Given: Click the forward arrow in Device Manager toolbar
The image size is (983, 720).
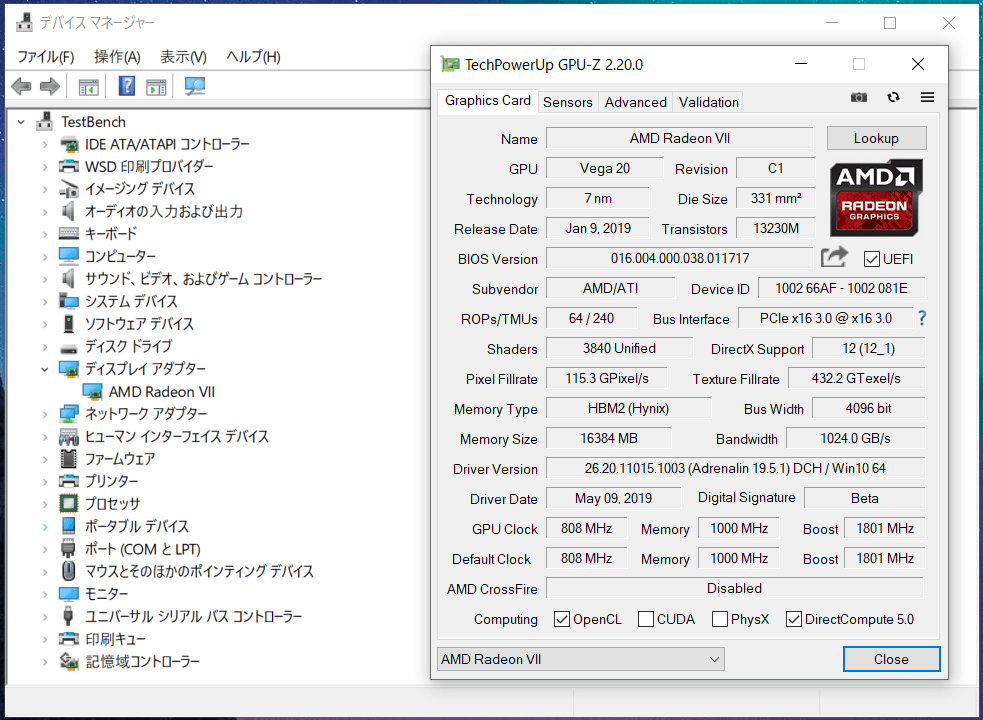Looking at the screenshot, I should pyautogui.click(x=50, y=86).
